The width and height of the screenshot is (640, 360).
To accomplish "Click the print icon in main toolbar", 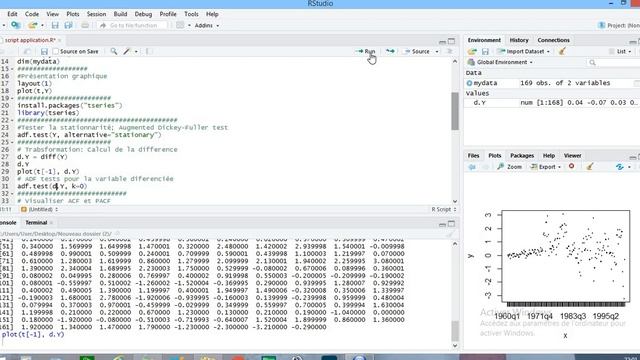I will point(85,25).
